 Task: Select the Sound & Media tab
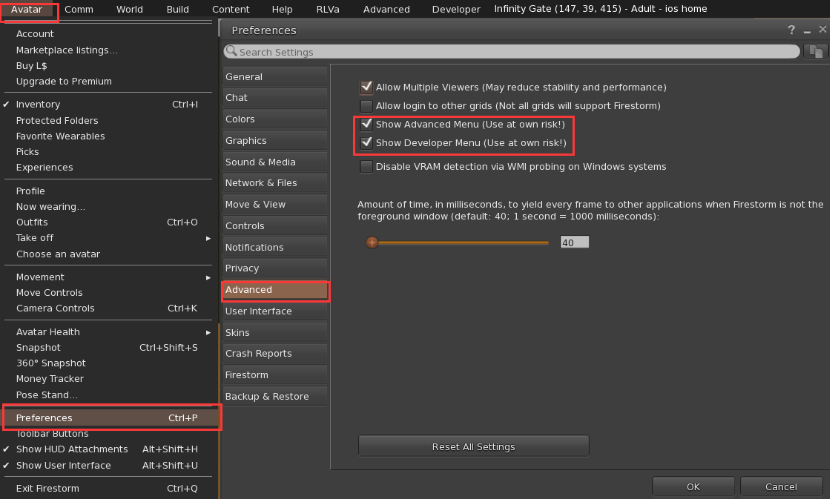[275, 162]
